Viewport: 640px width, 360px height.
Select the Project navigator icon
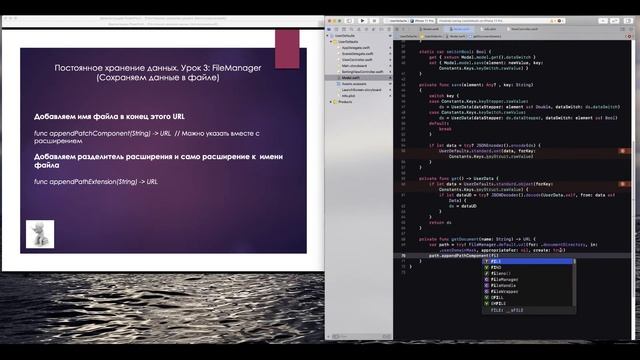click(x=329, y=29)
